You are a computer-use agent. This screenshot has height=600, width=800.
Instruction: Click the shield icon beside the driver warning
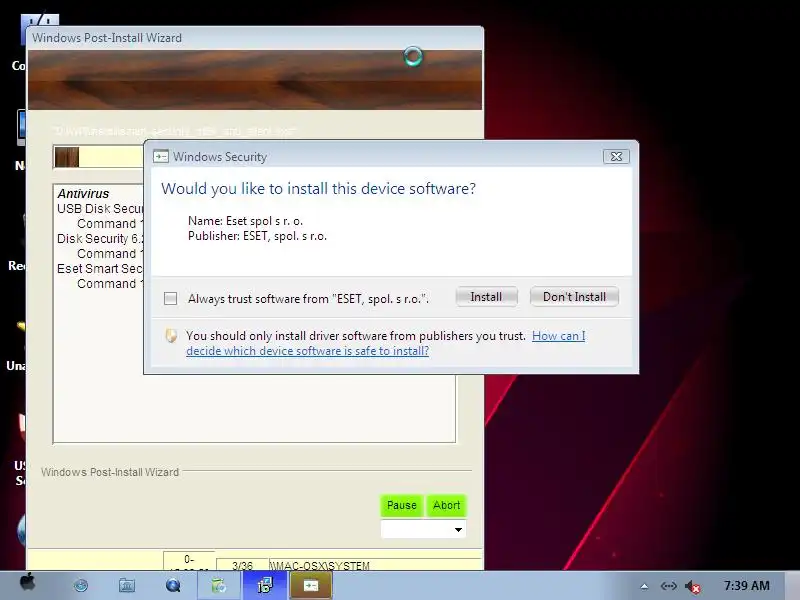(x=171, y=336)
